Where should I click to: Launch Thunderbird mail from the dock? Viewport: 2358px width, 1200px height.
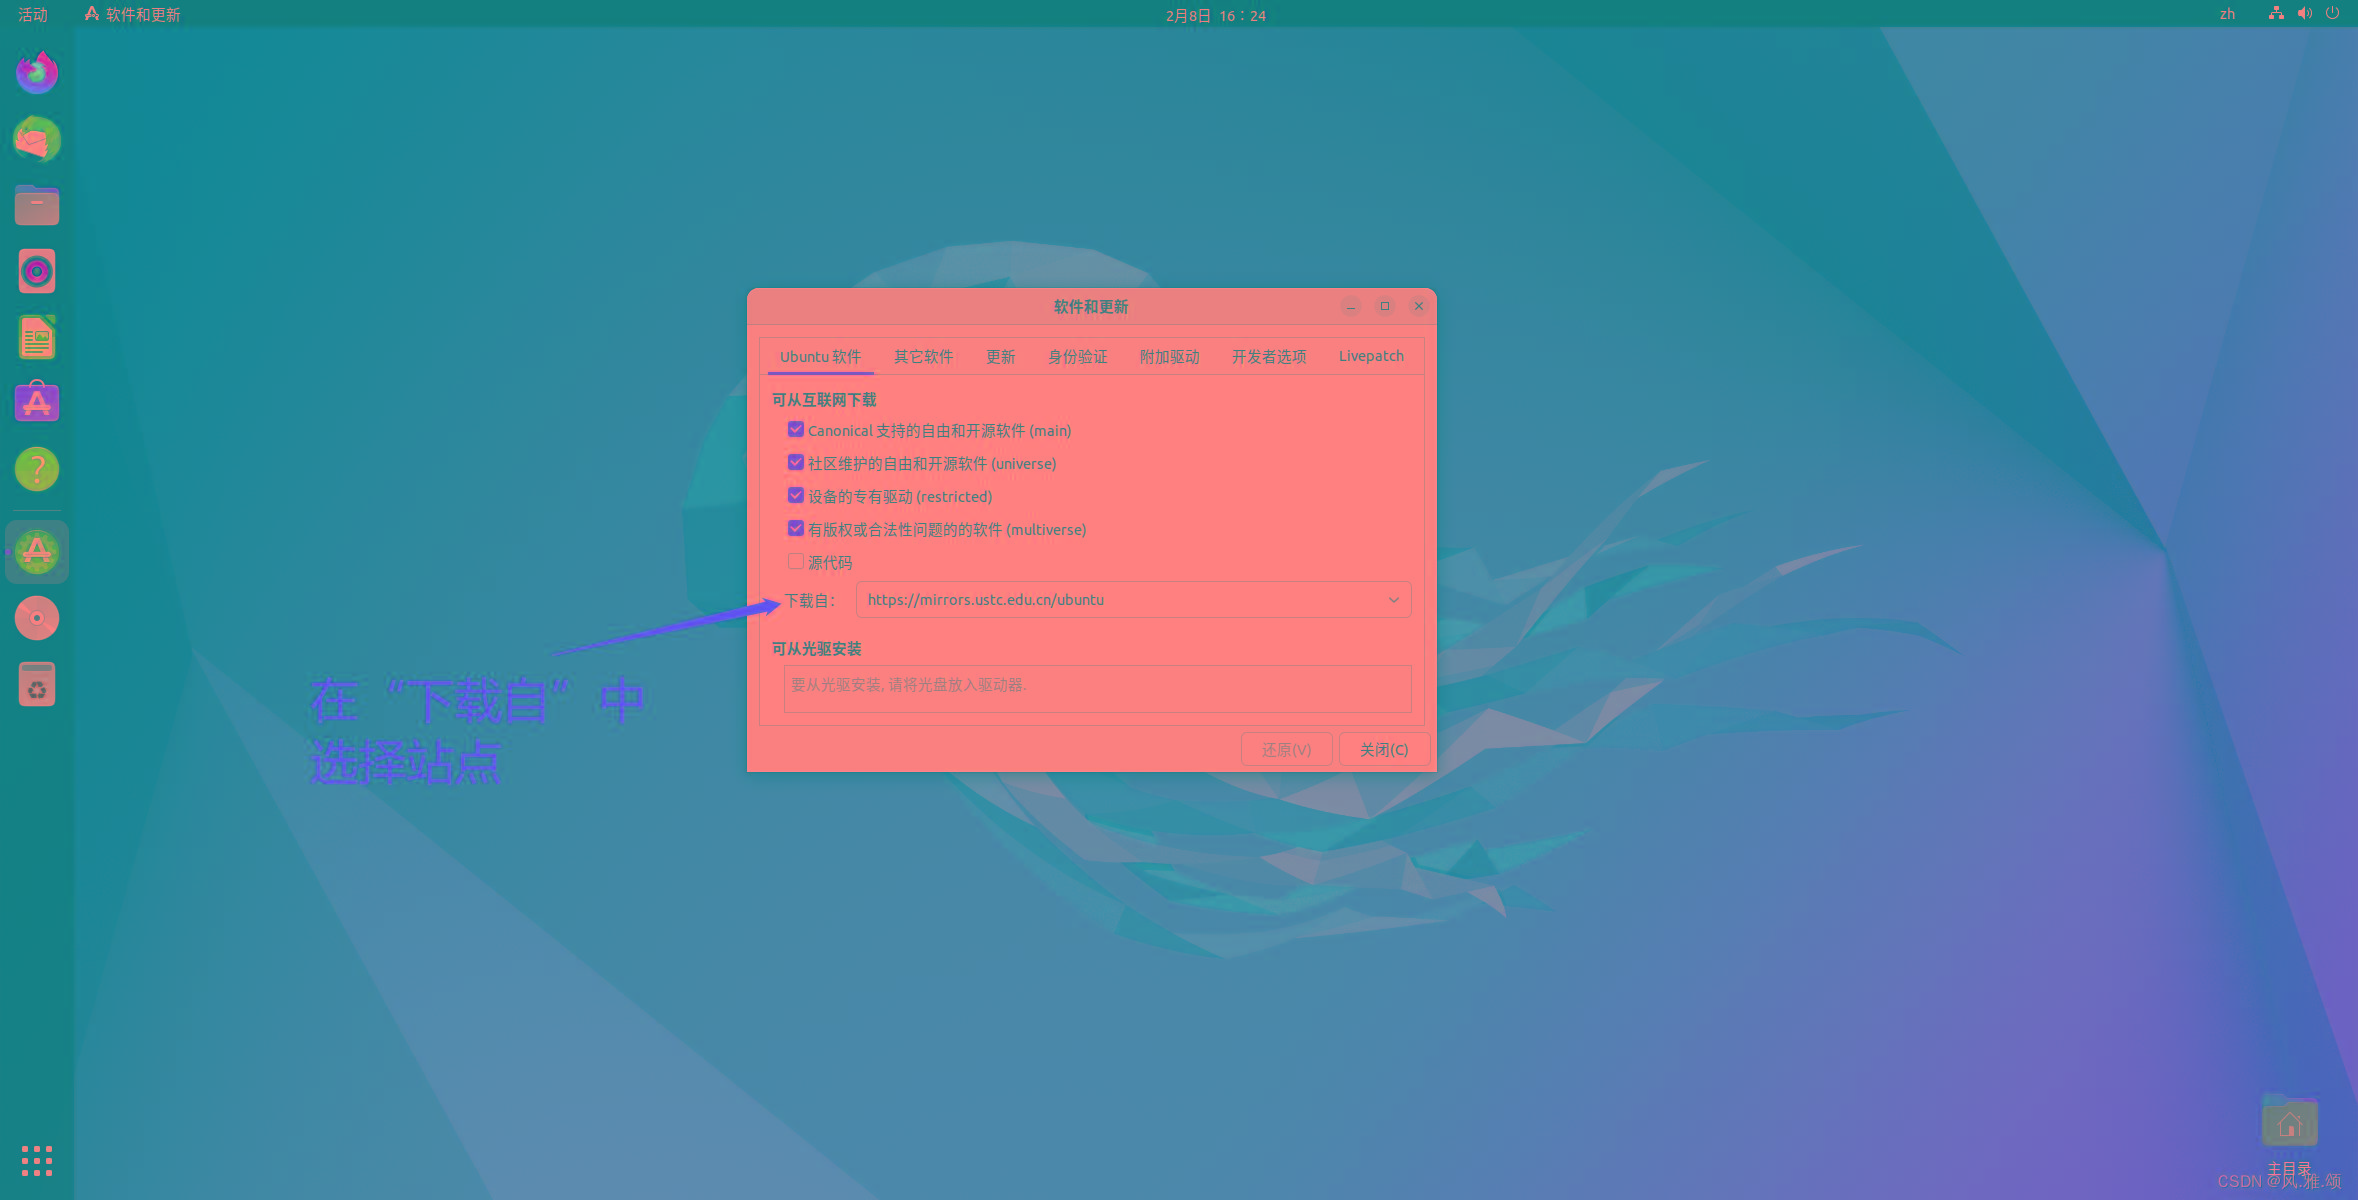[x=37, y=139]
